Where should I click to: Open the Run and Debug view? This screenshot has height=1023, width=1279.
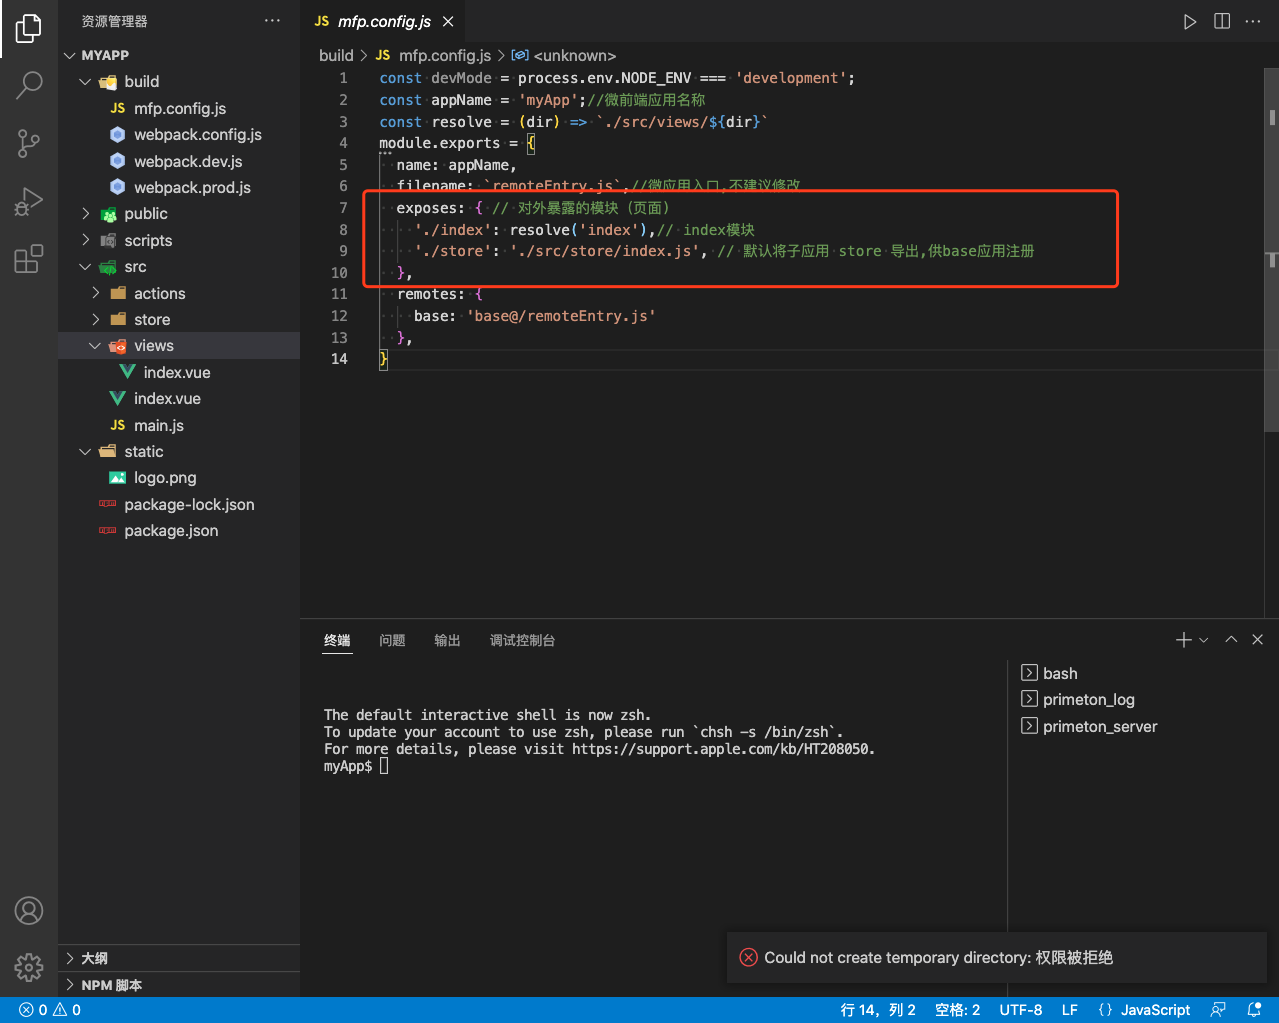29,201
